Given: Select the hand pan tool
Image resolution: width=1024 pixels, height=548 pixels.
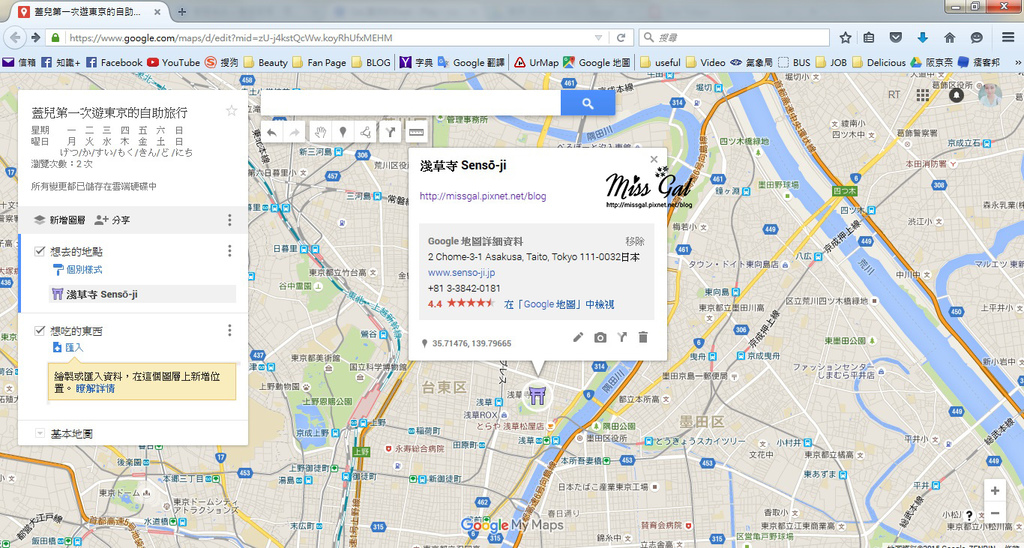Looking at the screenshot, I should click(319, 133).
